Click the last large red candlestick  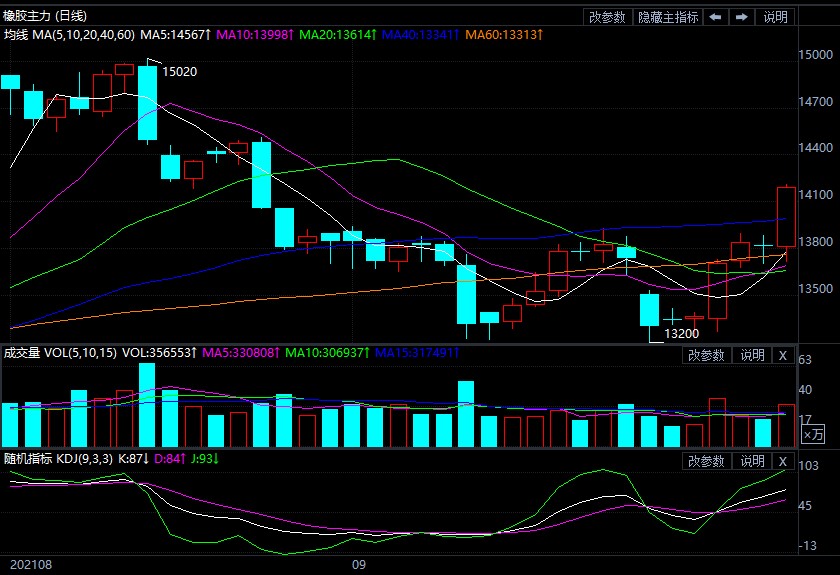[x=786, y=217]
